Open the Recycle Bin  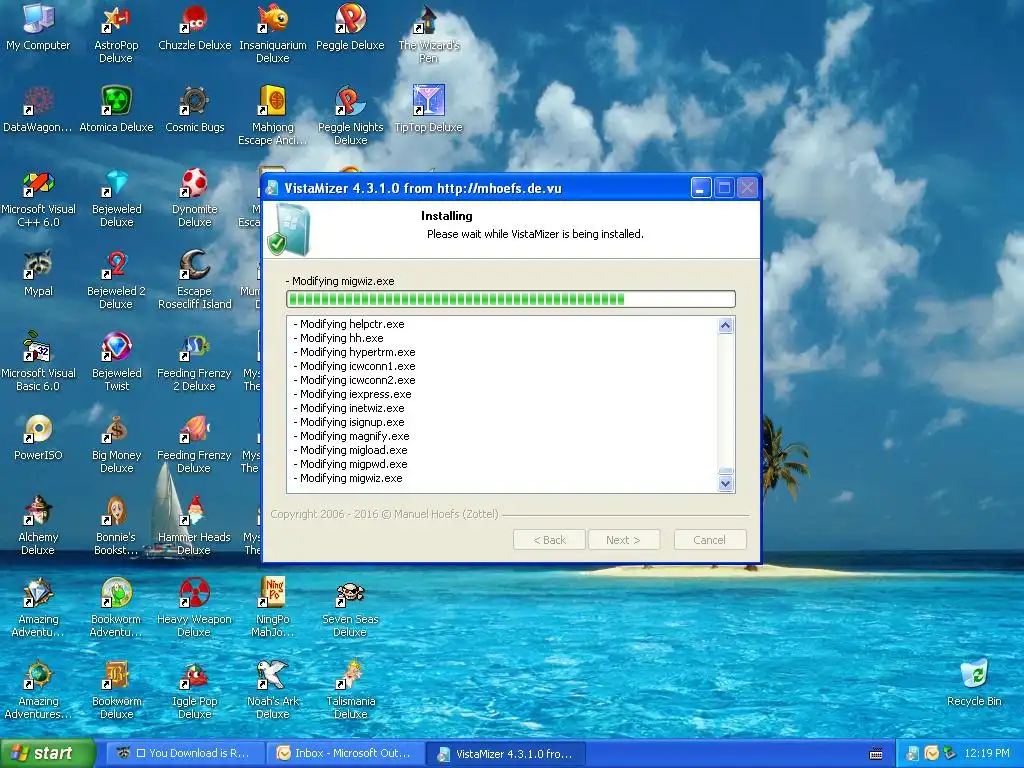click(x=974, y=682)
